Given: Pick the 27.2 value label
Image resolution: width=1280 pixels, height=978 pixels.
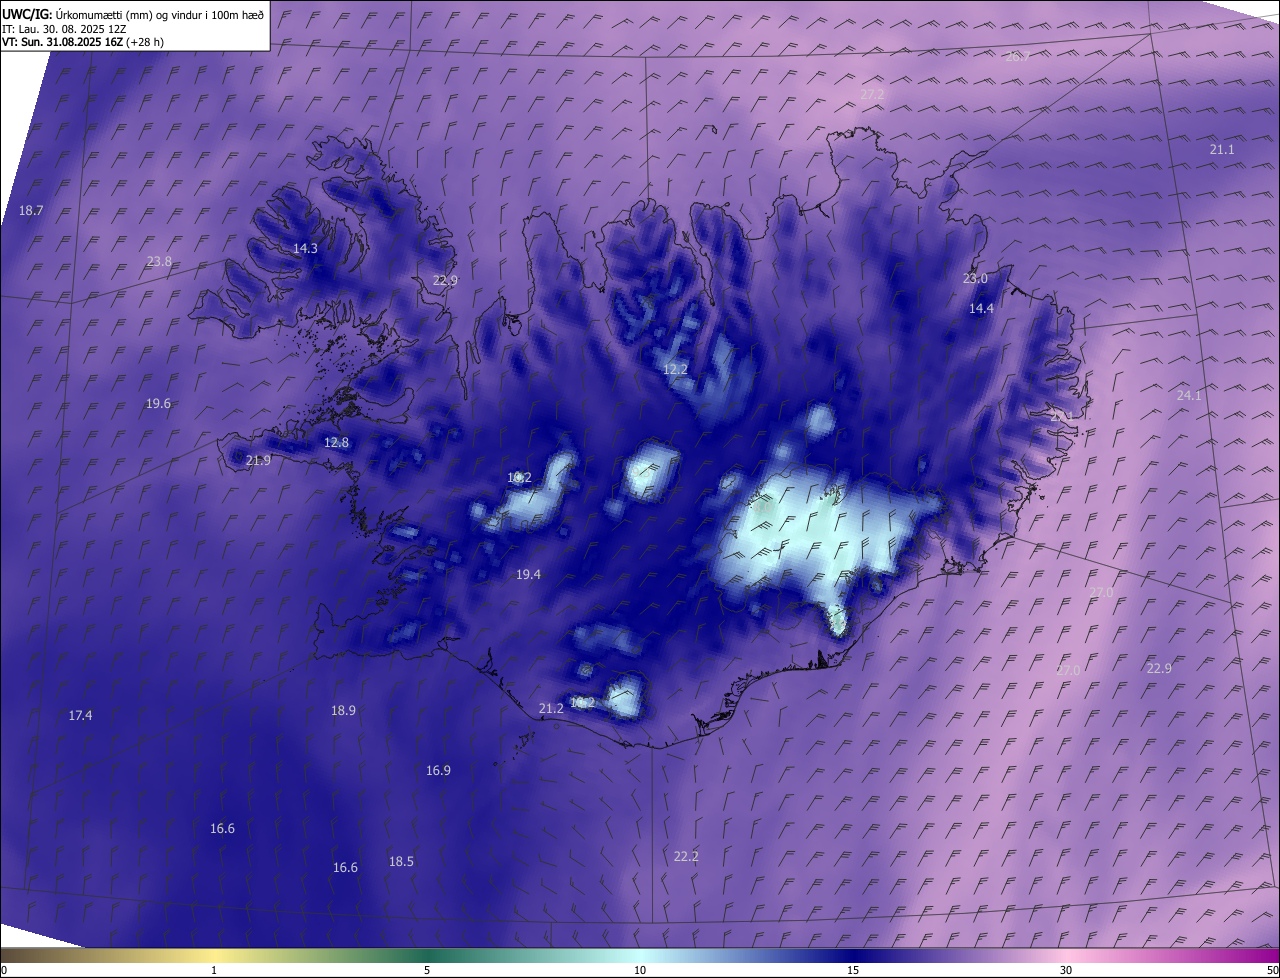Looking at the screenshot, I should coord(872,95).
